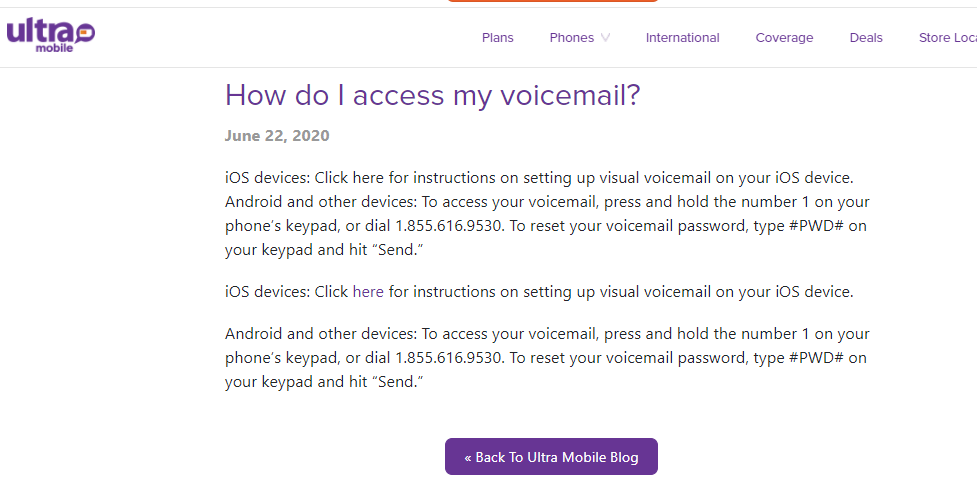Expand the chevron arrow beside Phones
977x495 pixels.
tap(605, 38)
